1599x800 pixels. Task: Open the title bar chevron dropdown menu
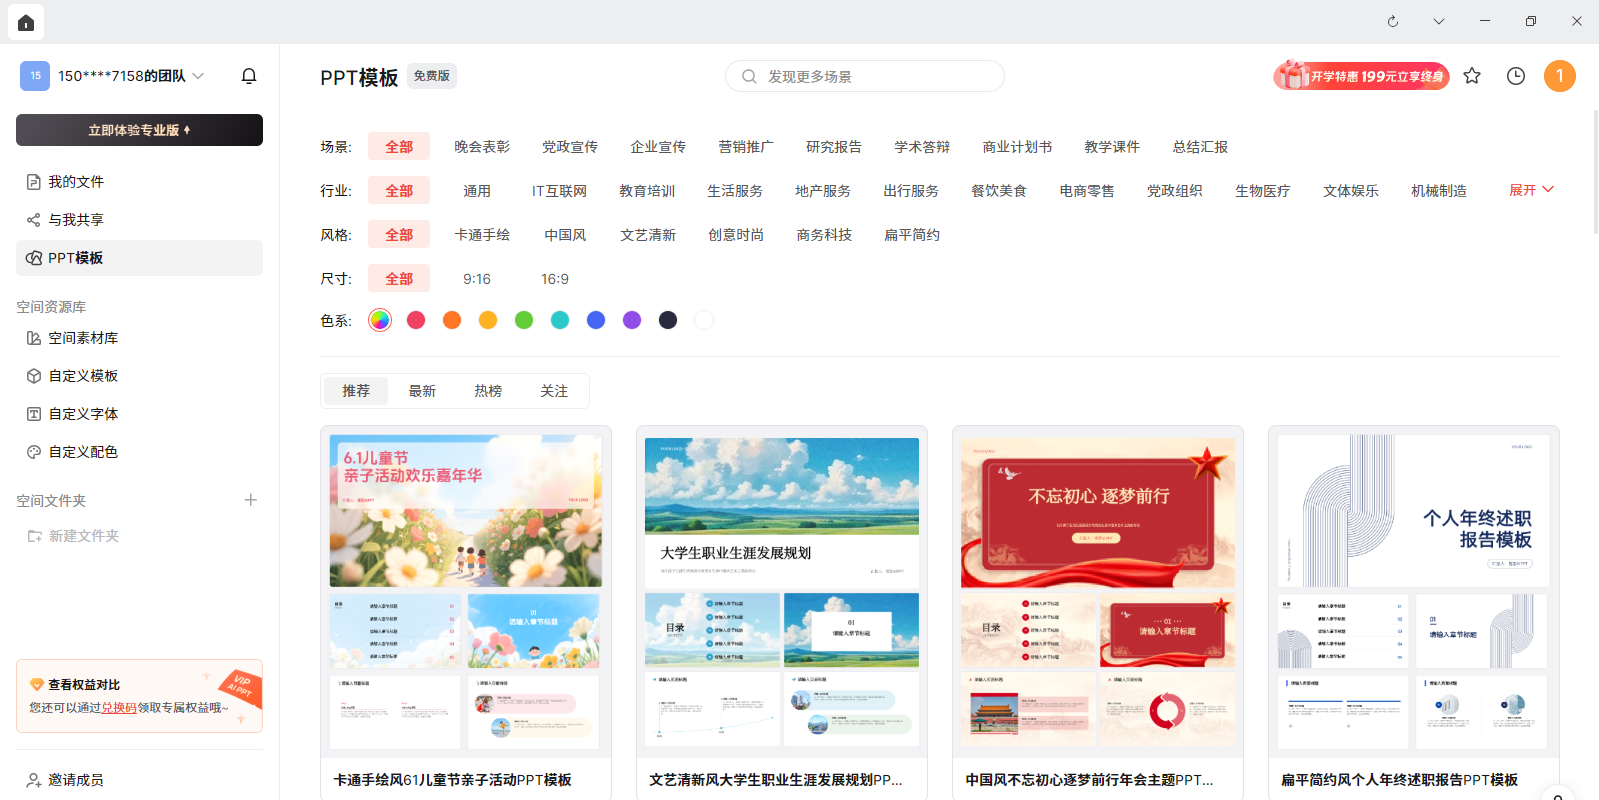coord(1438,21)
